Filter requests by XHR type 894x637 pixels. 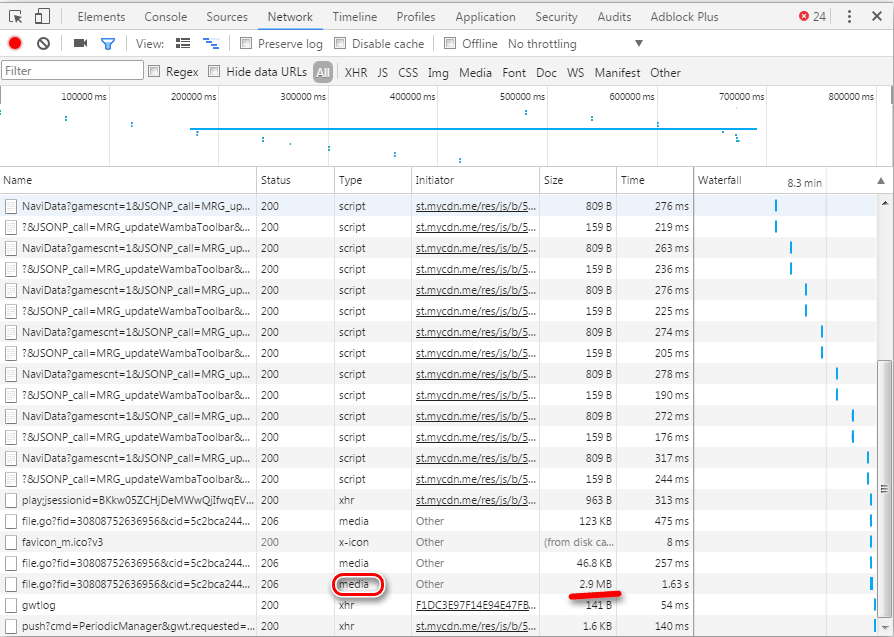[356, 72]
